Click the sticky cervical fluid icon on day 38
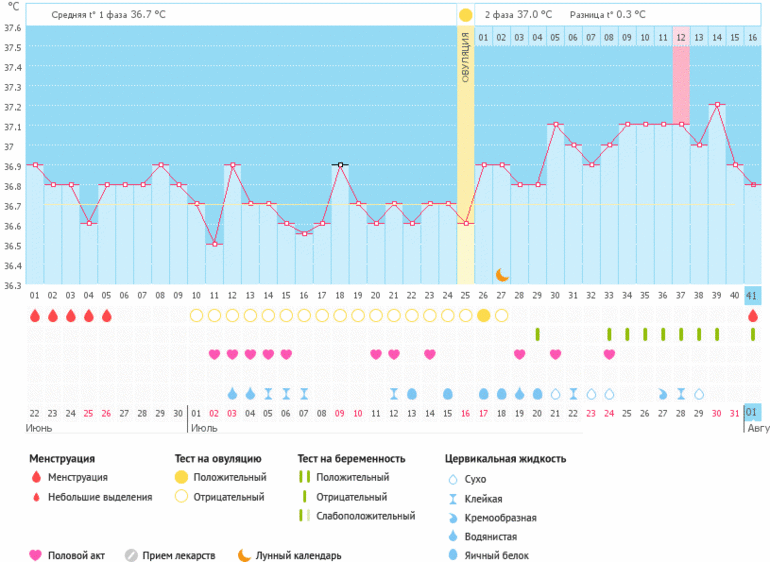The width and height of the screenshot is (770, 562). [681, 393]
